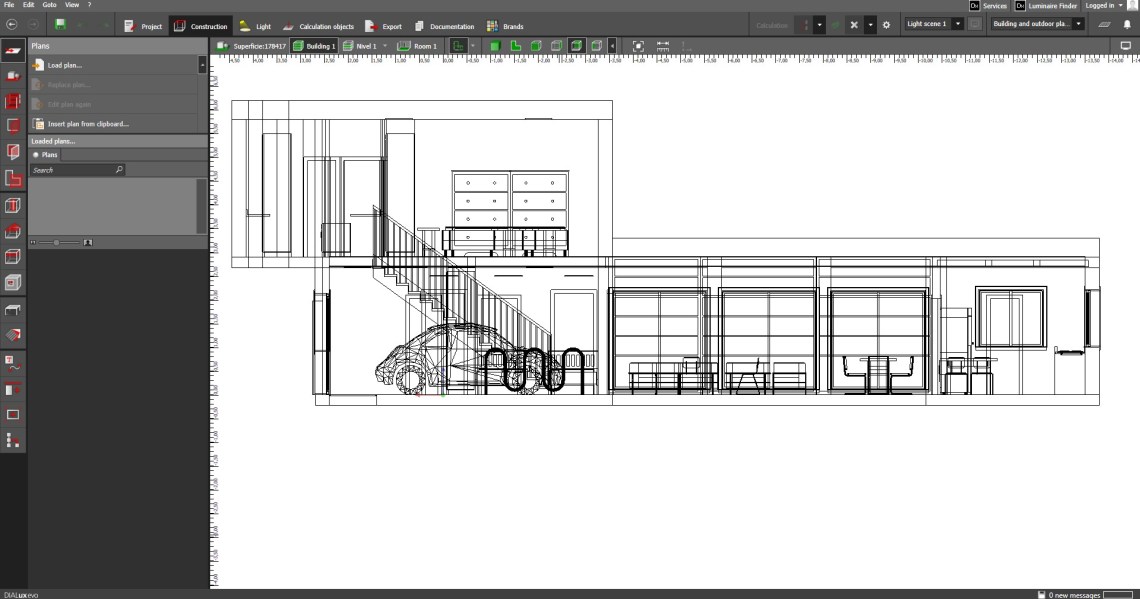Open Luminaire Finder

pos(1046,6)
